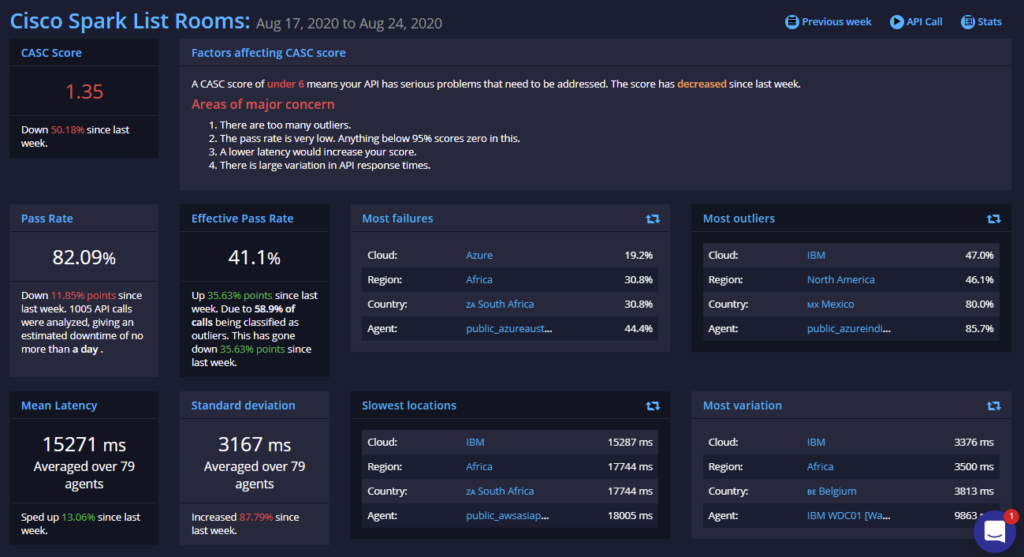Open the API Call link

click(x=924, y=22)
